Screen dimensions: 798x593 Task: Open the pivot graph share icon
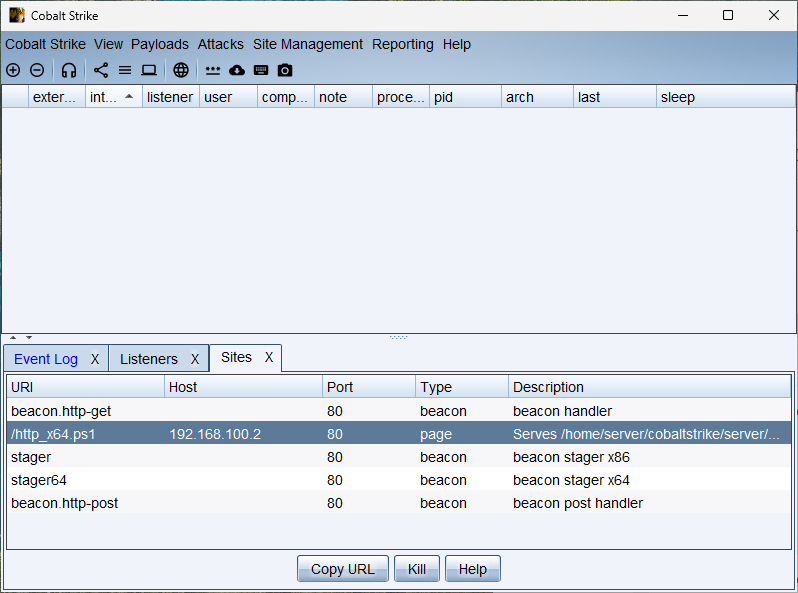101,70
